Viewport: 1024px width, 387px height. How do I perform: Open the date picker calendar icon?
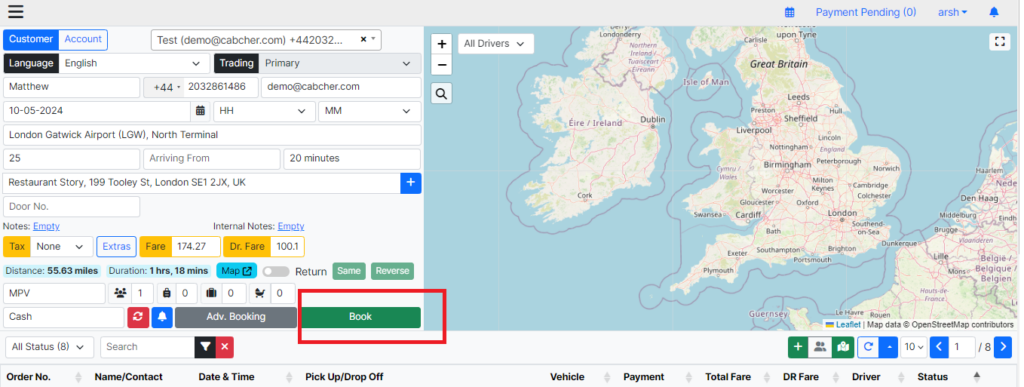click(x=200, y=111)
